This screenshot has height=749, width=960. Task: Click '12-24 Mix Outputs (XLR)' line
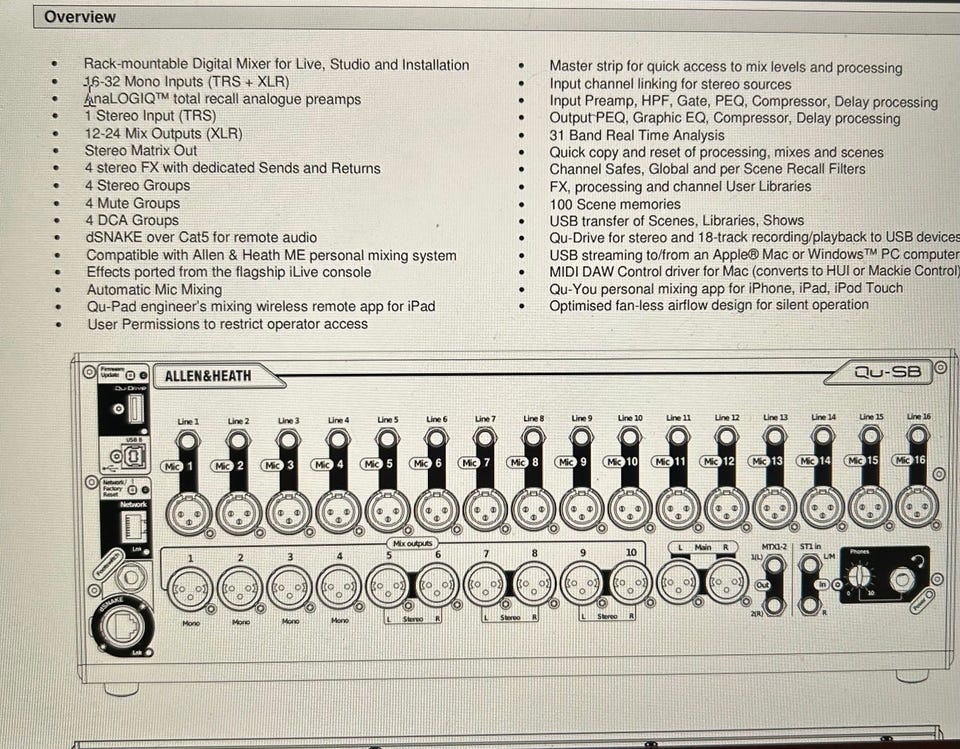[x=163, y=134]
